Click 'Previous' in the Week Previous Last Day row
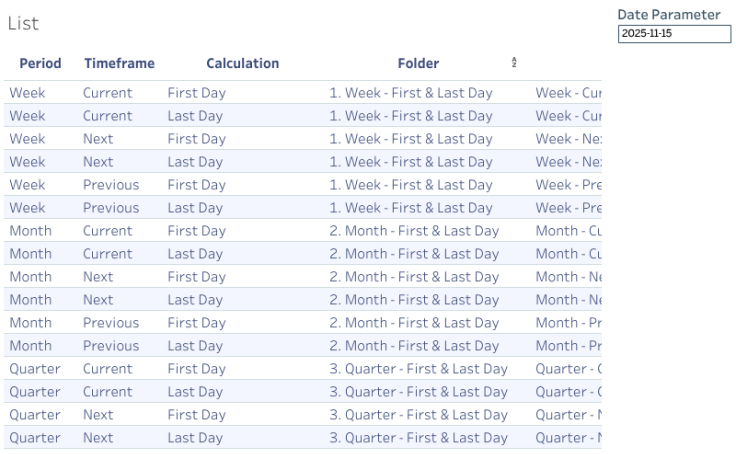The height and width of the screenshot is (454, 736). [111, 208]
